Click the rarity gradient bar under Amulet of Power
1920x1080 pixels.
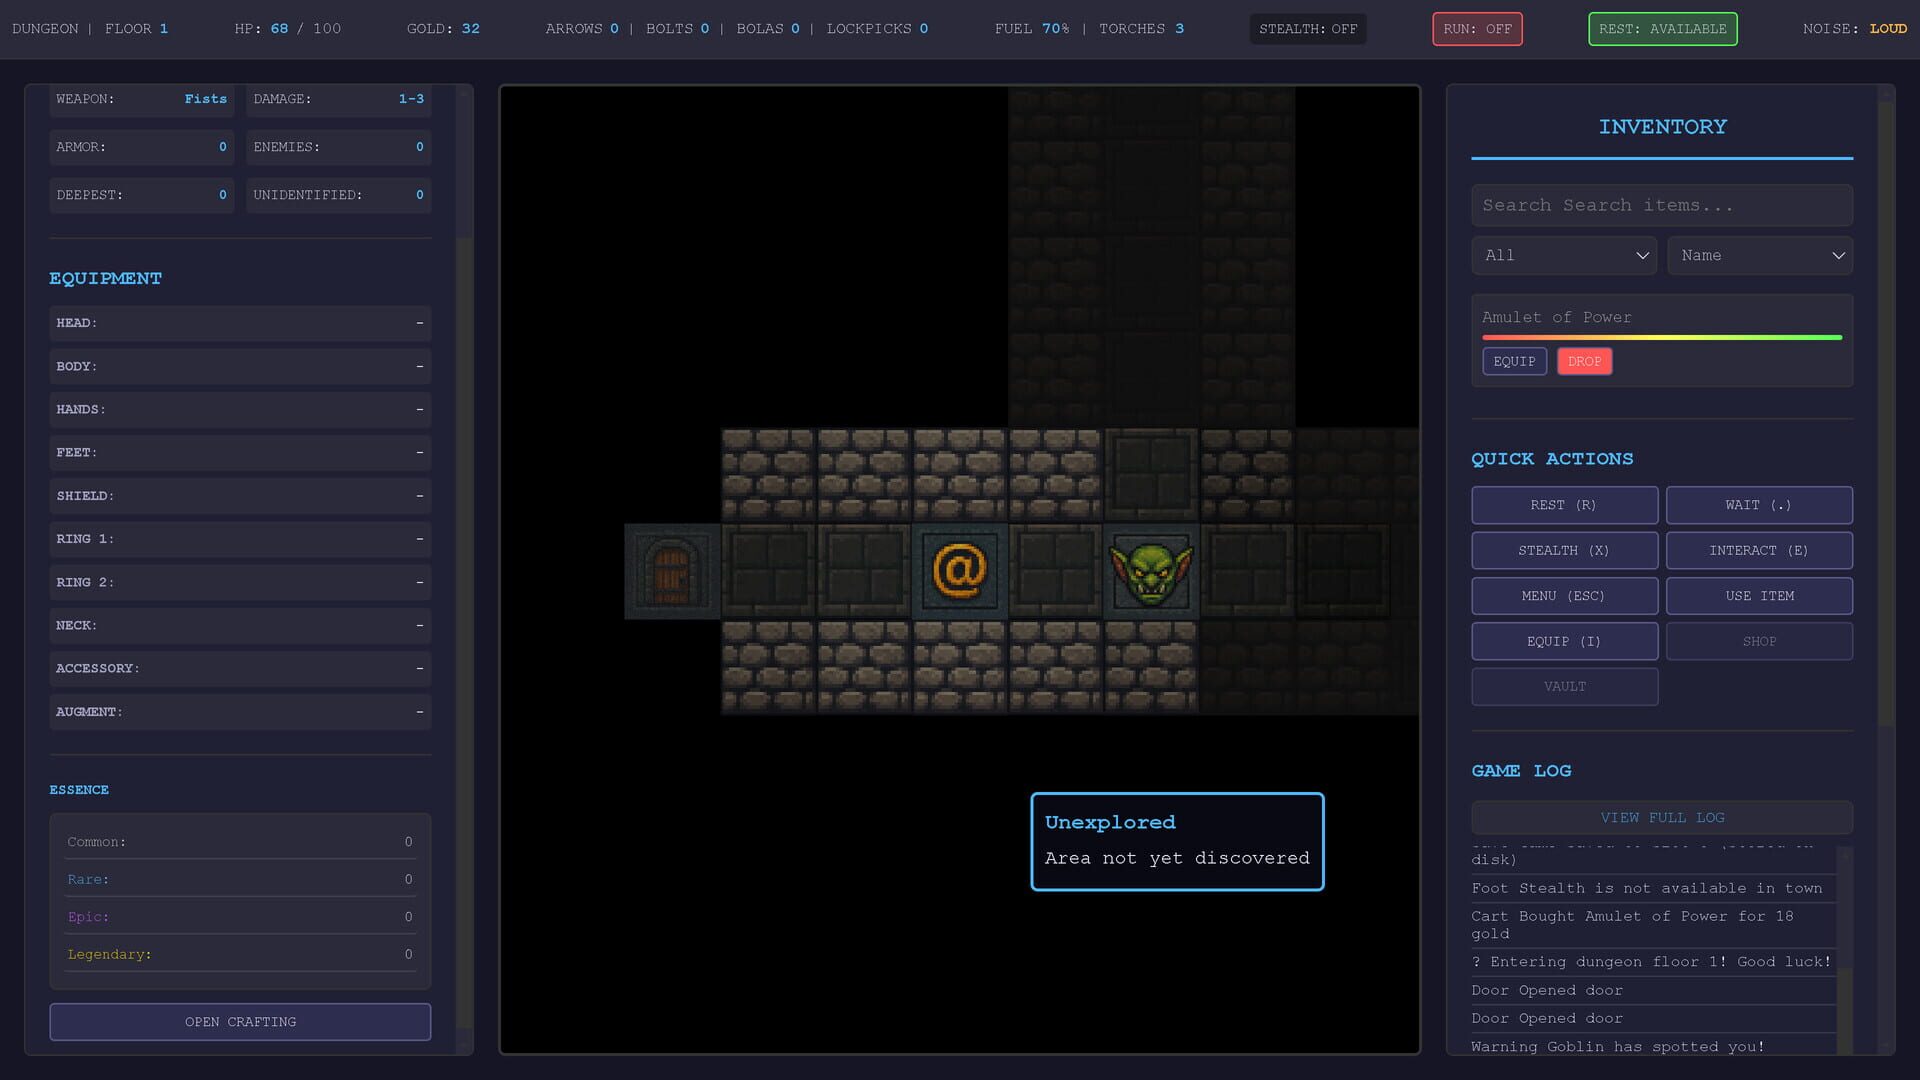tap(1660, 337)
